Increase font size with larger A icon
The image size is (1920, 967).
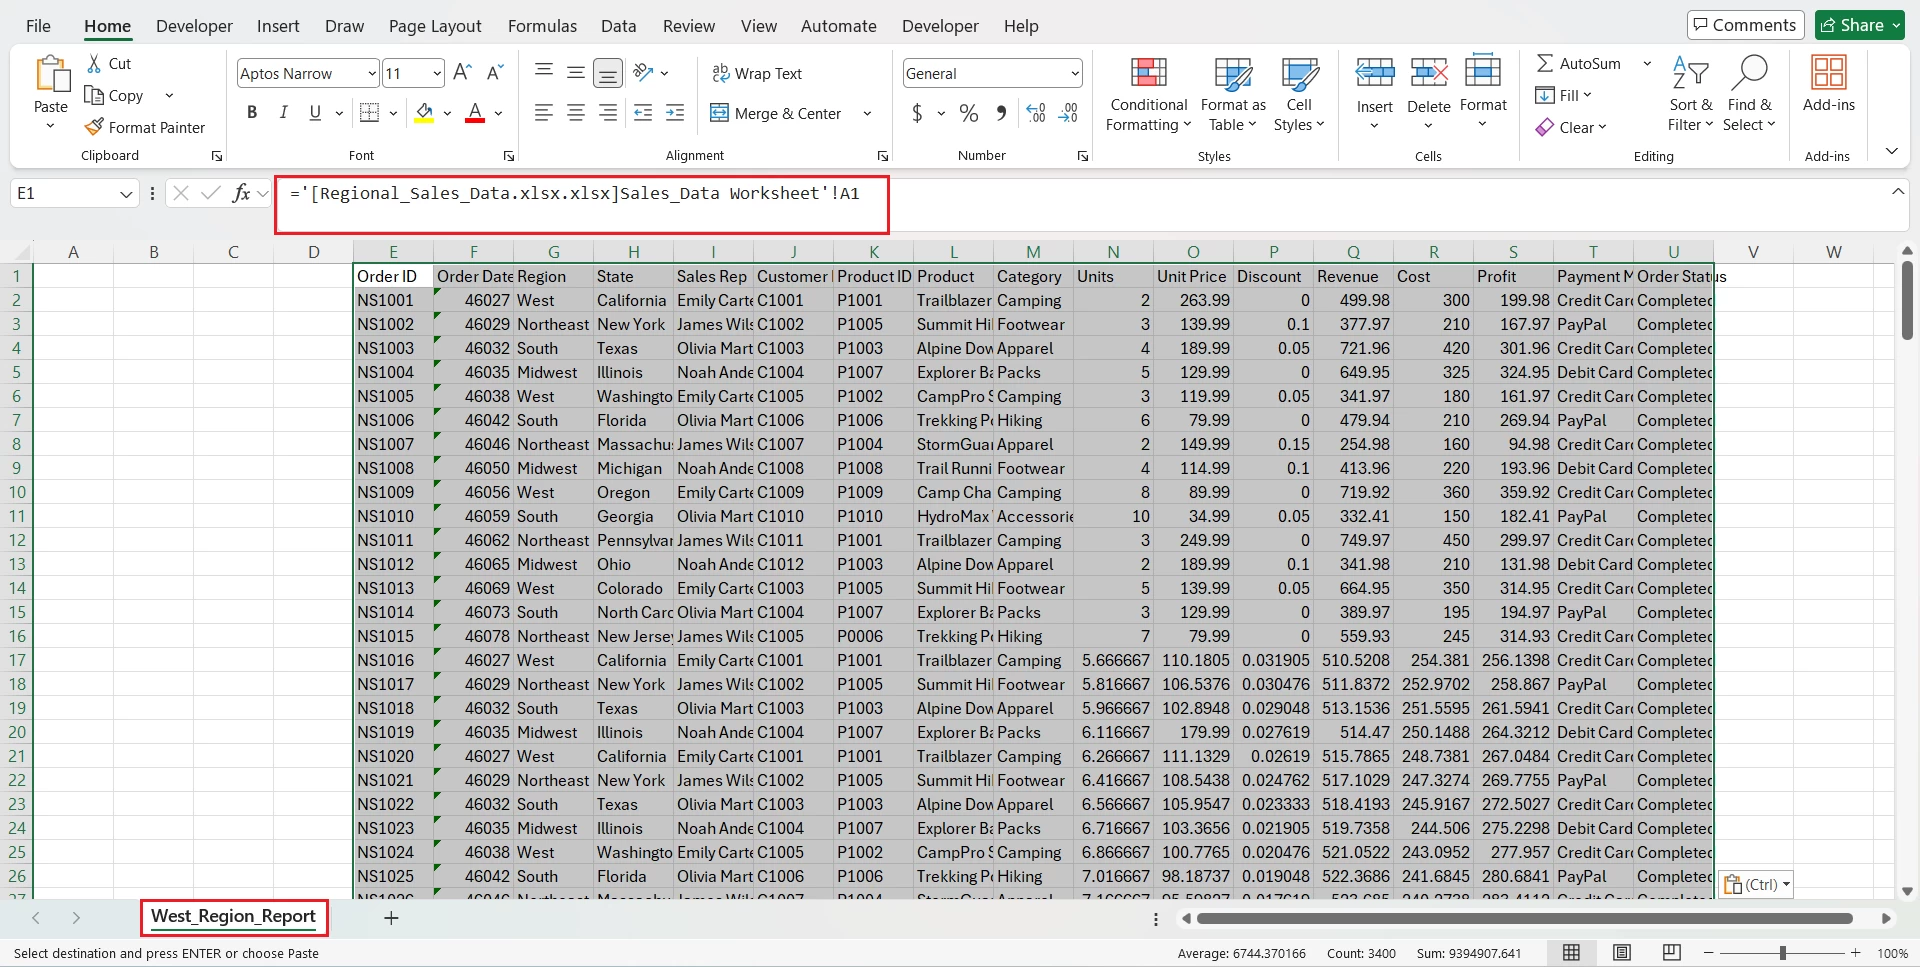tap(462, 72)
